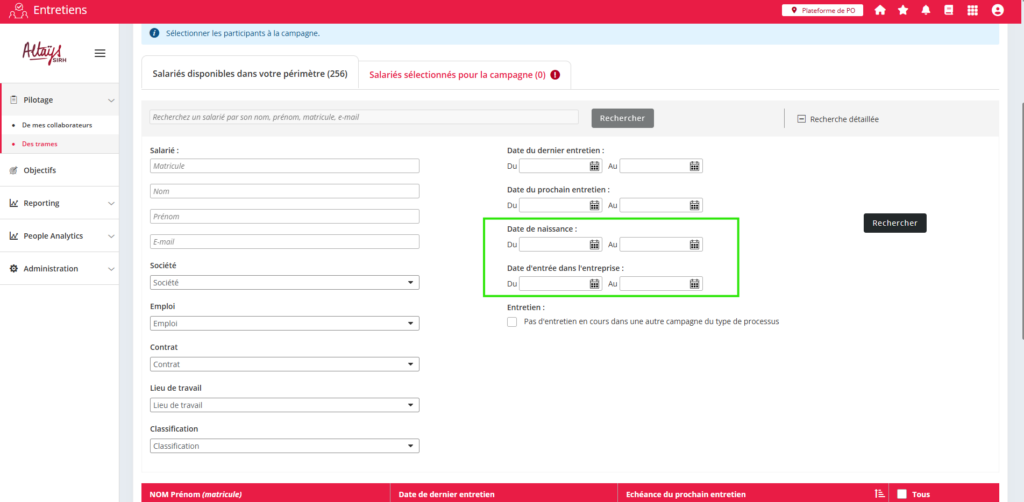Open the applications grid icon
1024x502 pixels.
click(973, 10)
